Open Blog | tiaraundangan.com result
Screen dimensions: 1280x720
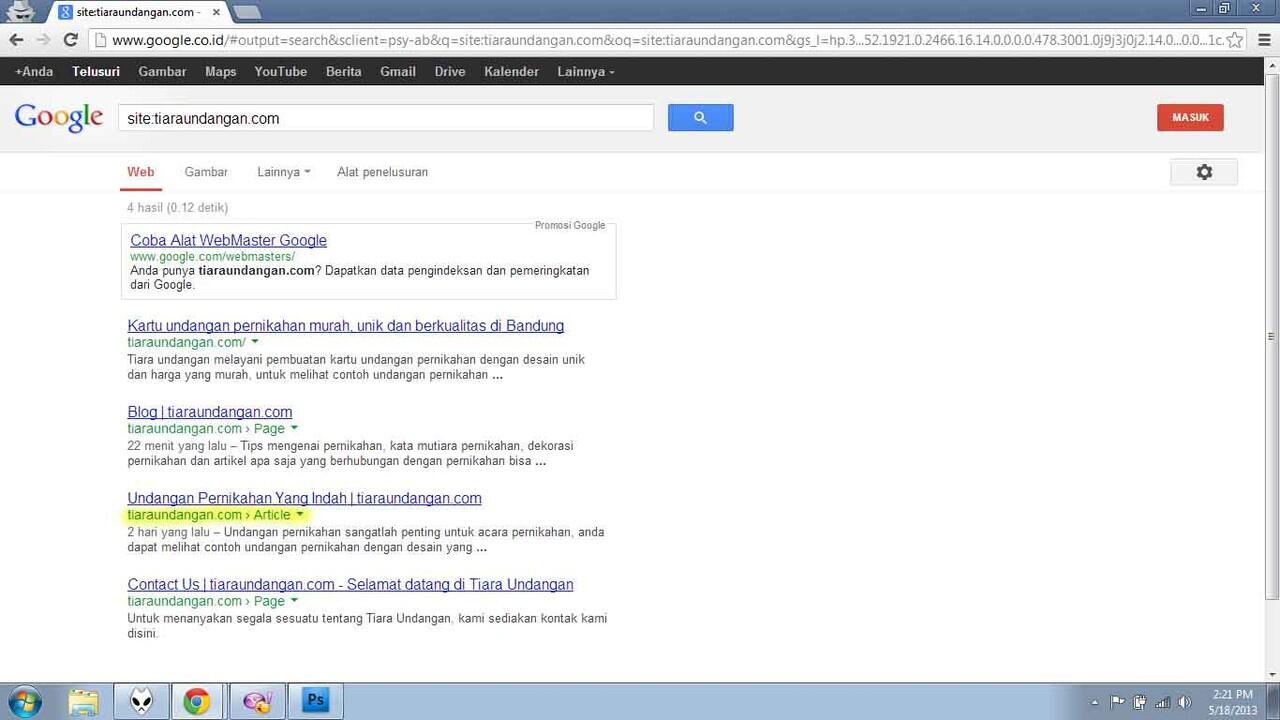click(210, 412)
